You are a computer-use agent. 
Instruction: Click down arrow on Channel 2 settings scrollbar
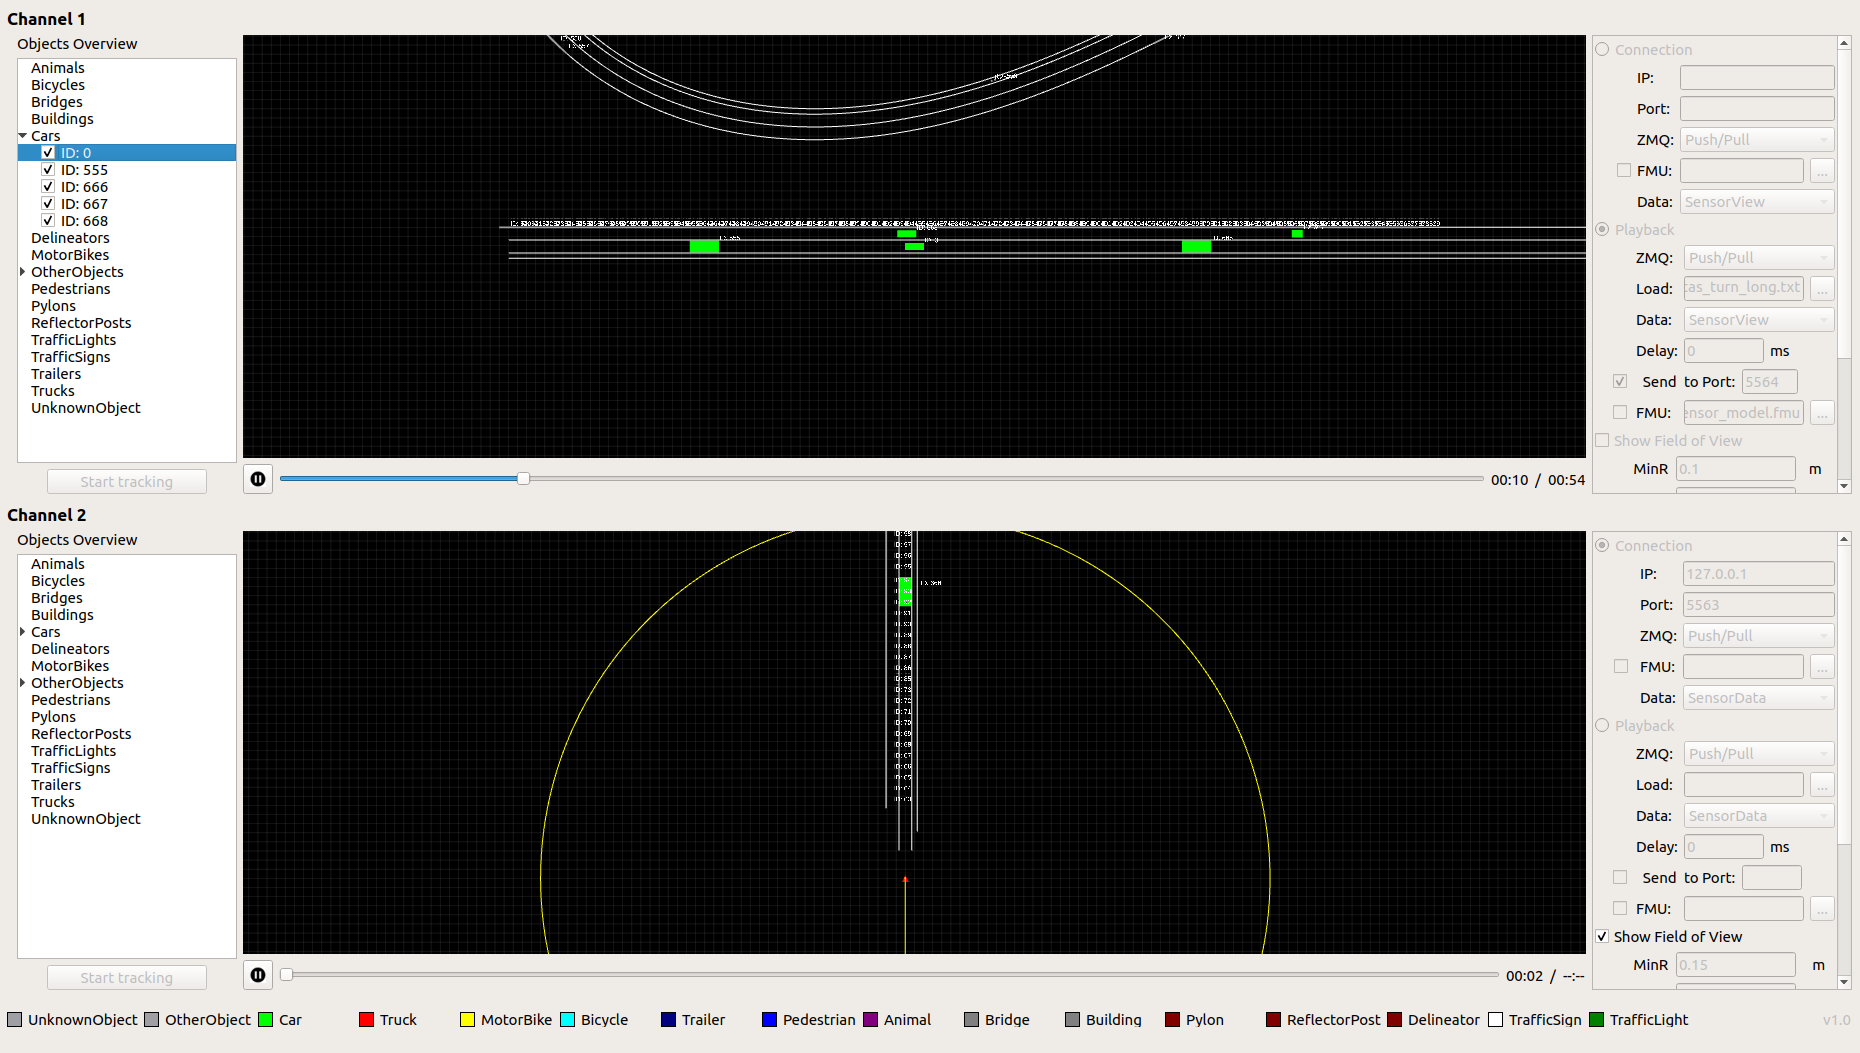pos(1844,982)
